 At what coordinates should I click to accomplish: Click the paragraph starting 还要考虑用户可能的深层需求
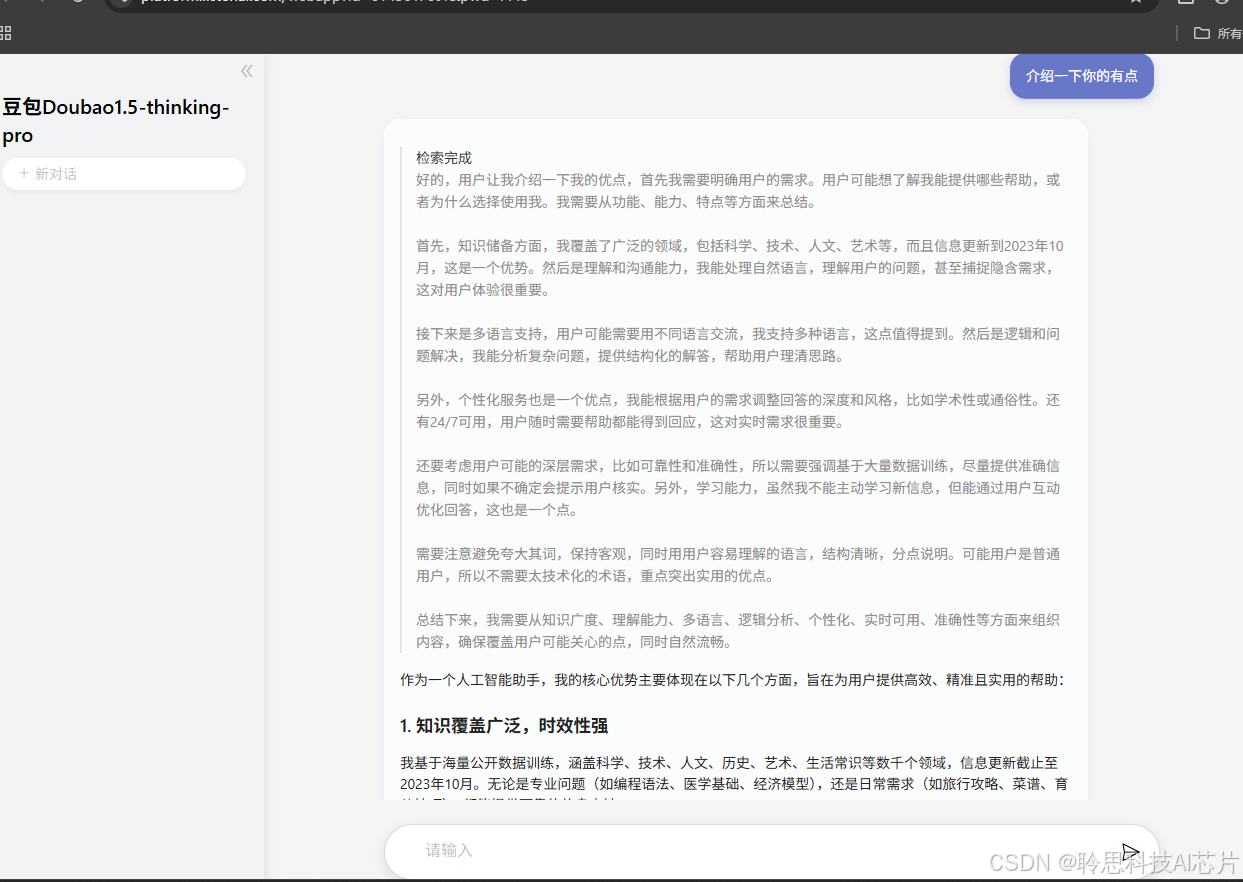738,488
